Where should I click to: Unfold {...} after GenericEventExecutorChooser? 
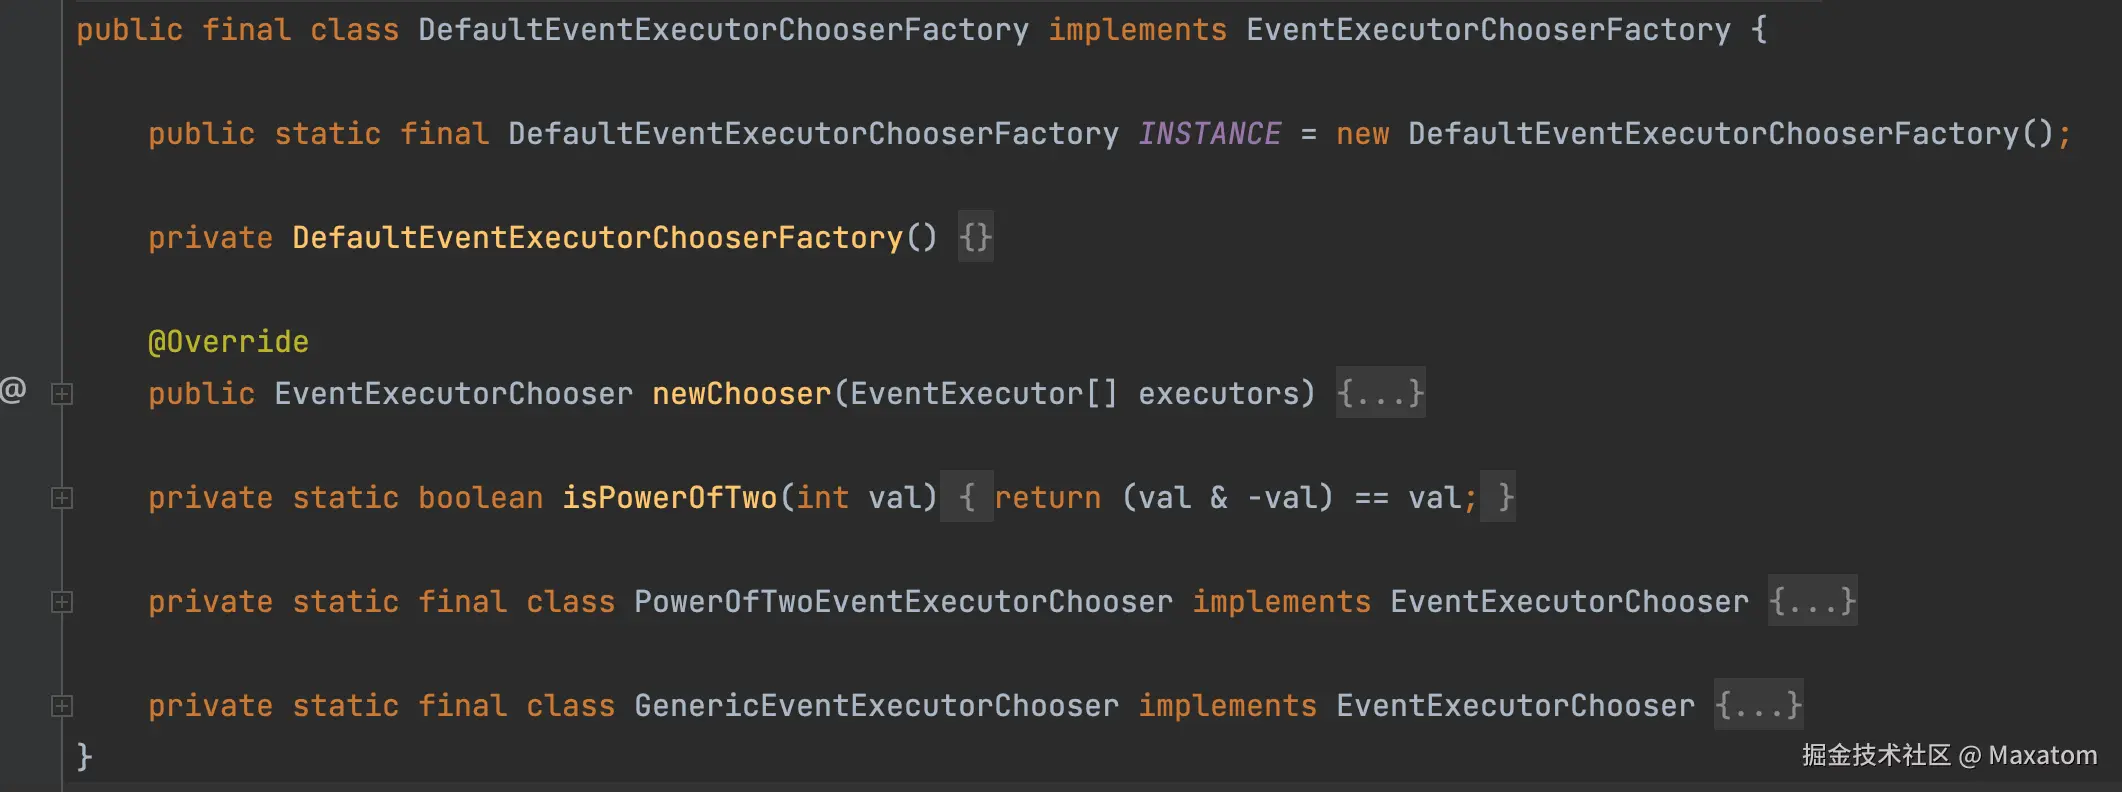pos(1758,706)
